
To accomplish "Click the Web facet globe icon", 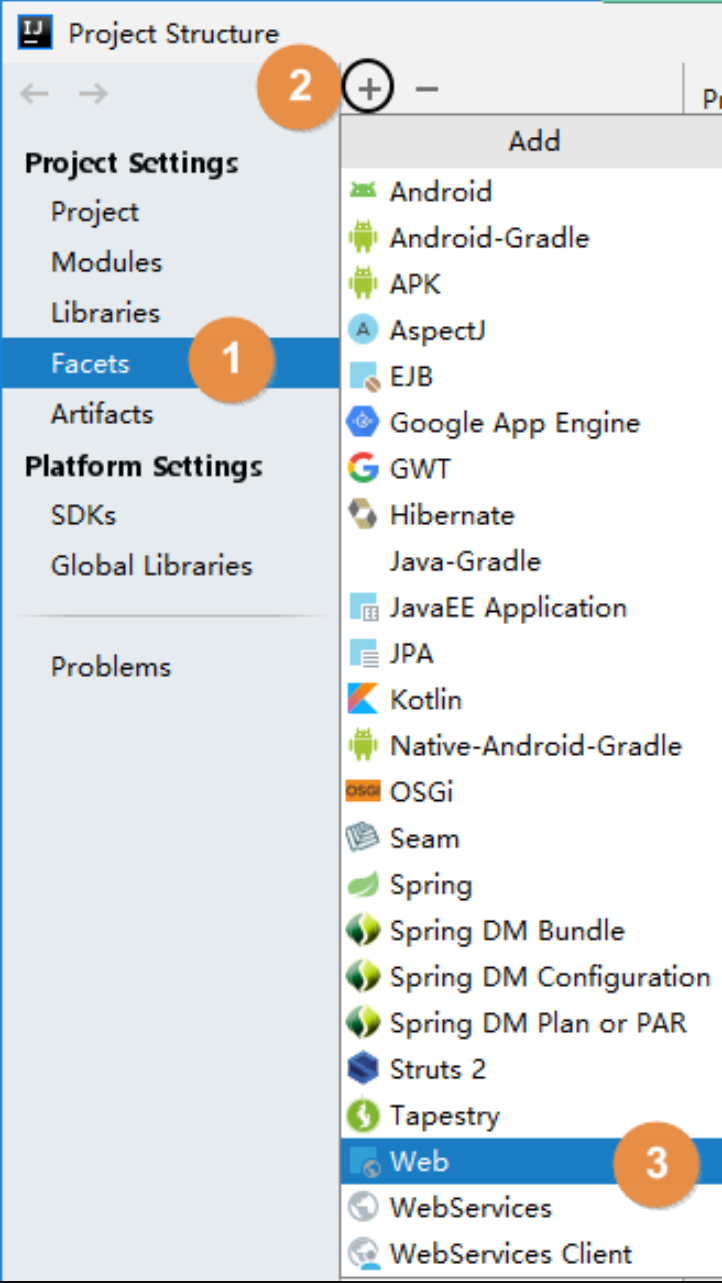I will (x=363, y=1162).
